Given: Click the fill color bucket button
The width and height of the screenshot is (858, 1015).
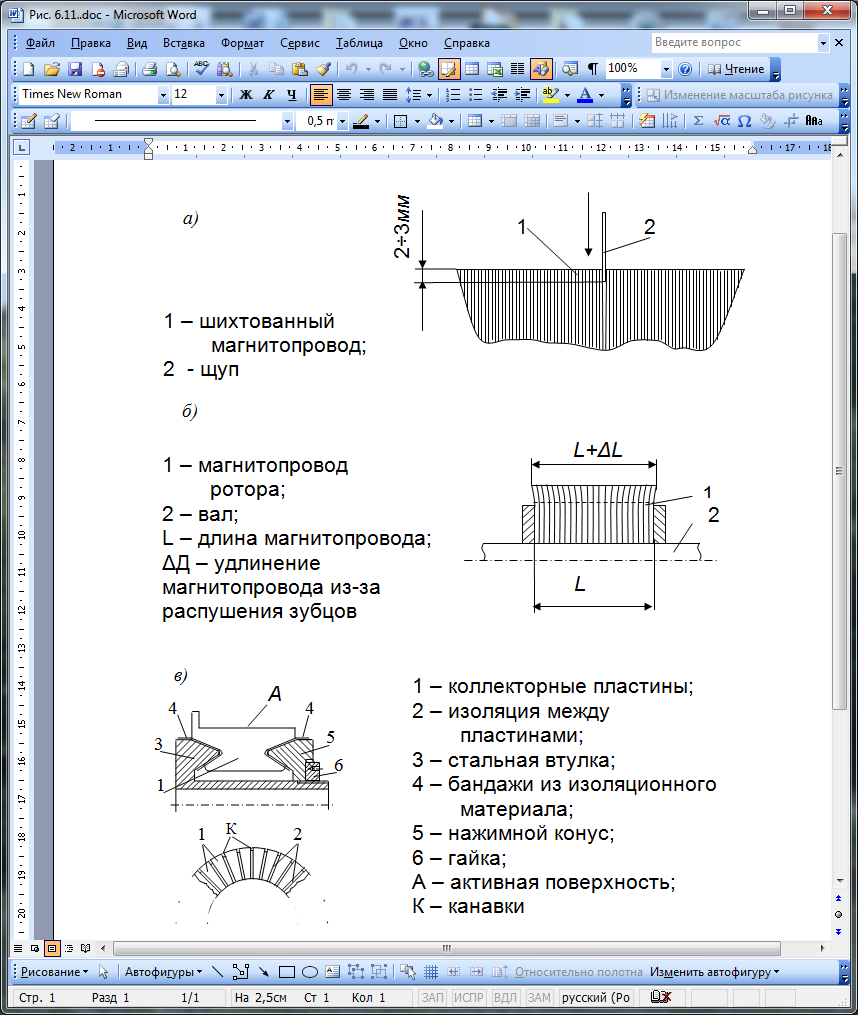Looking at the screenshot, I should click(436, 121).
